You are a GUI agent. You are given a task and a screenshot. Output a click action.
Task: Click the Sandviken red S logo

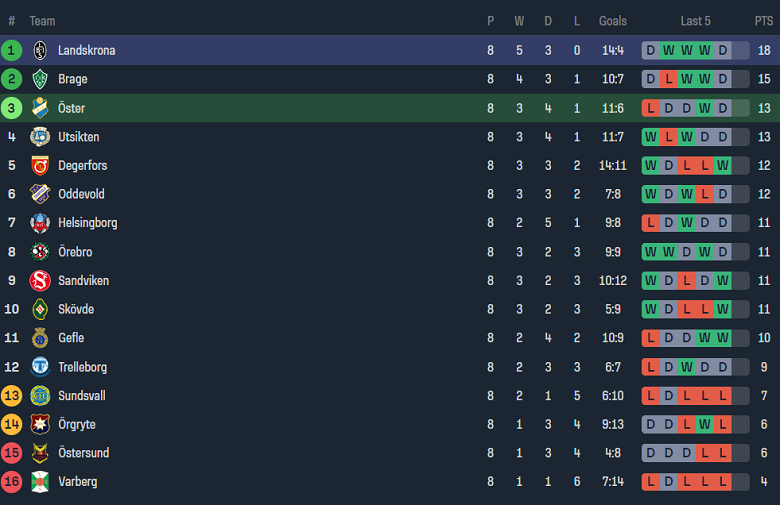coord(40,281)
